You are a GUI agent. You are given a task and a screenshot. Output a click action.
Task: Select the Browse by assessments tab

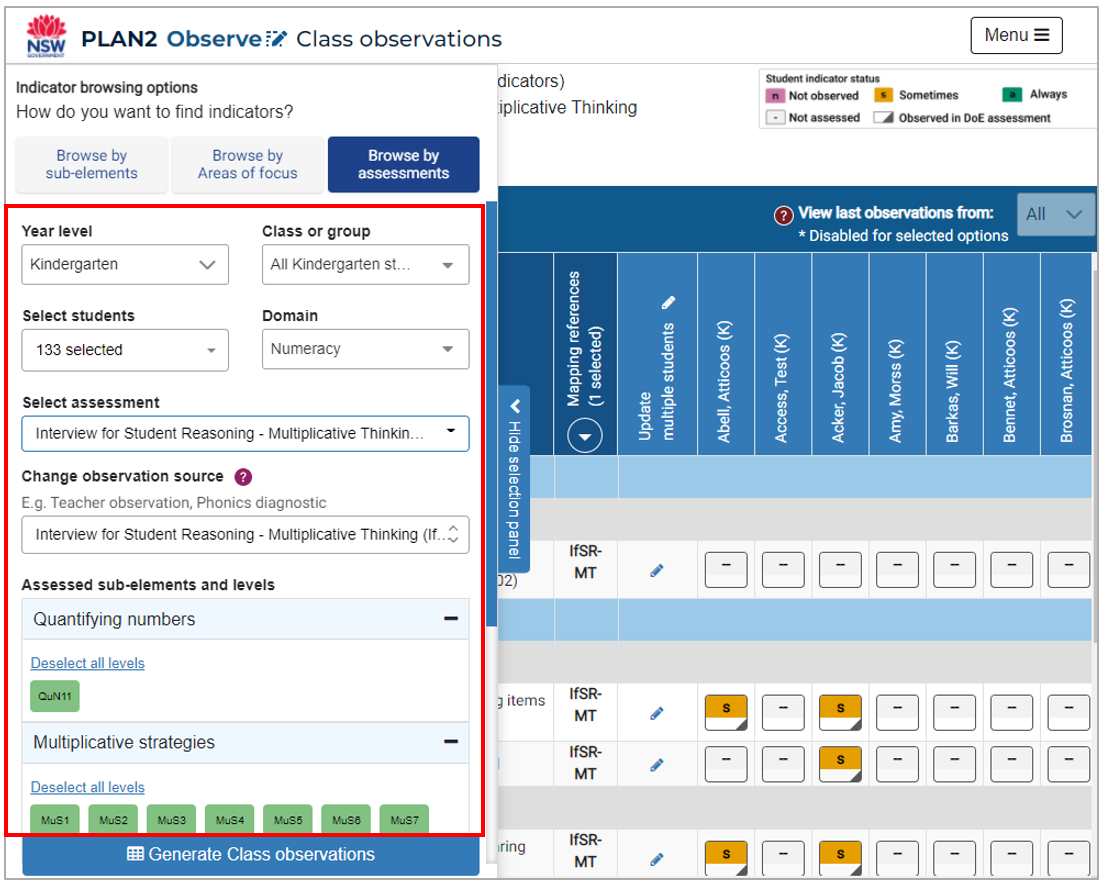[x=403, y=164]
